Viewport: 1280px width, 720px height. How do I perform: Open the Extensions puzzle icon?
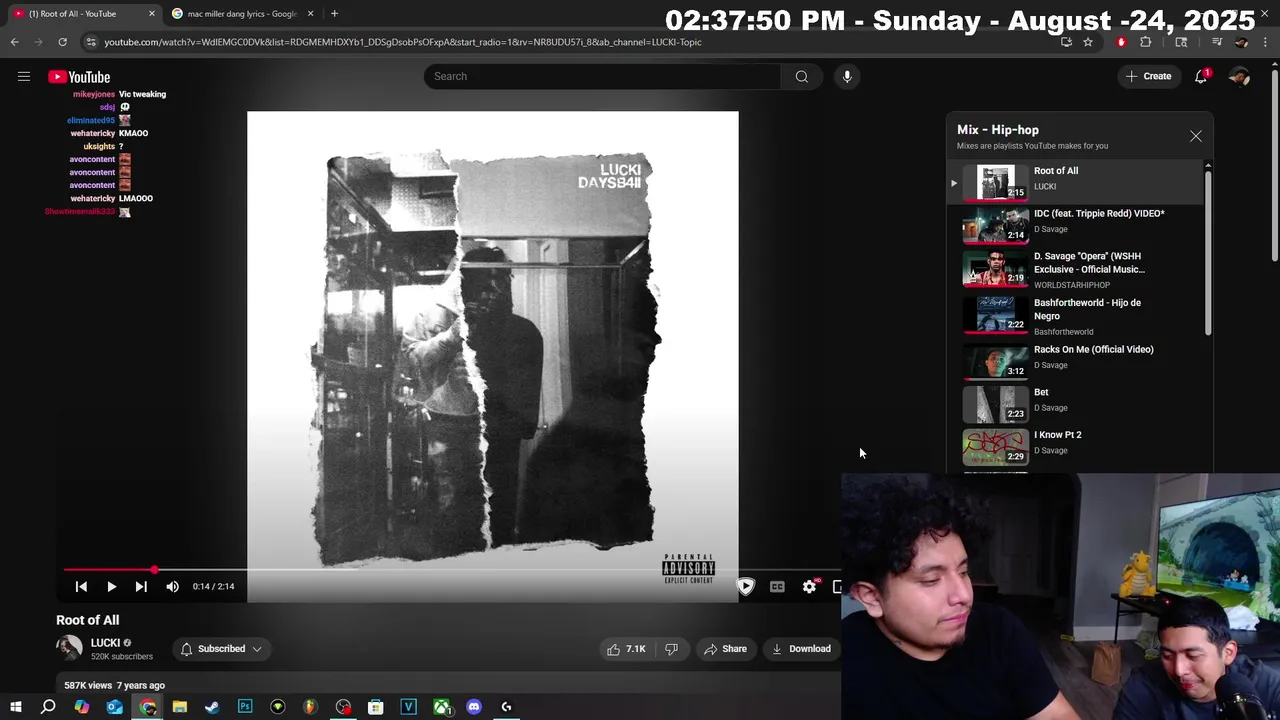click(1146, 42)
